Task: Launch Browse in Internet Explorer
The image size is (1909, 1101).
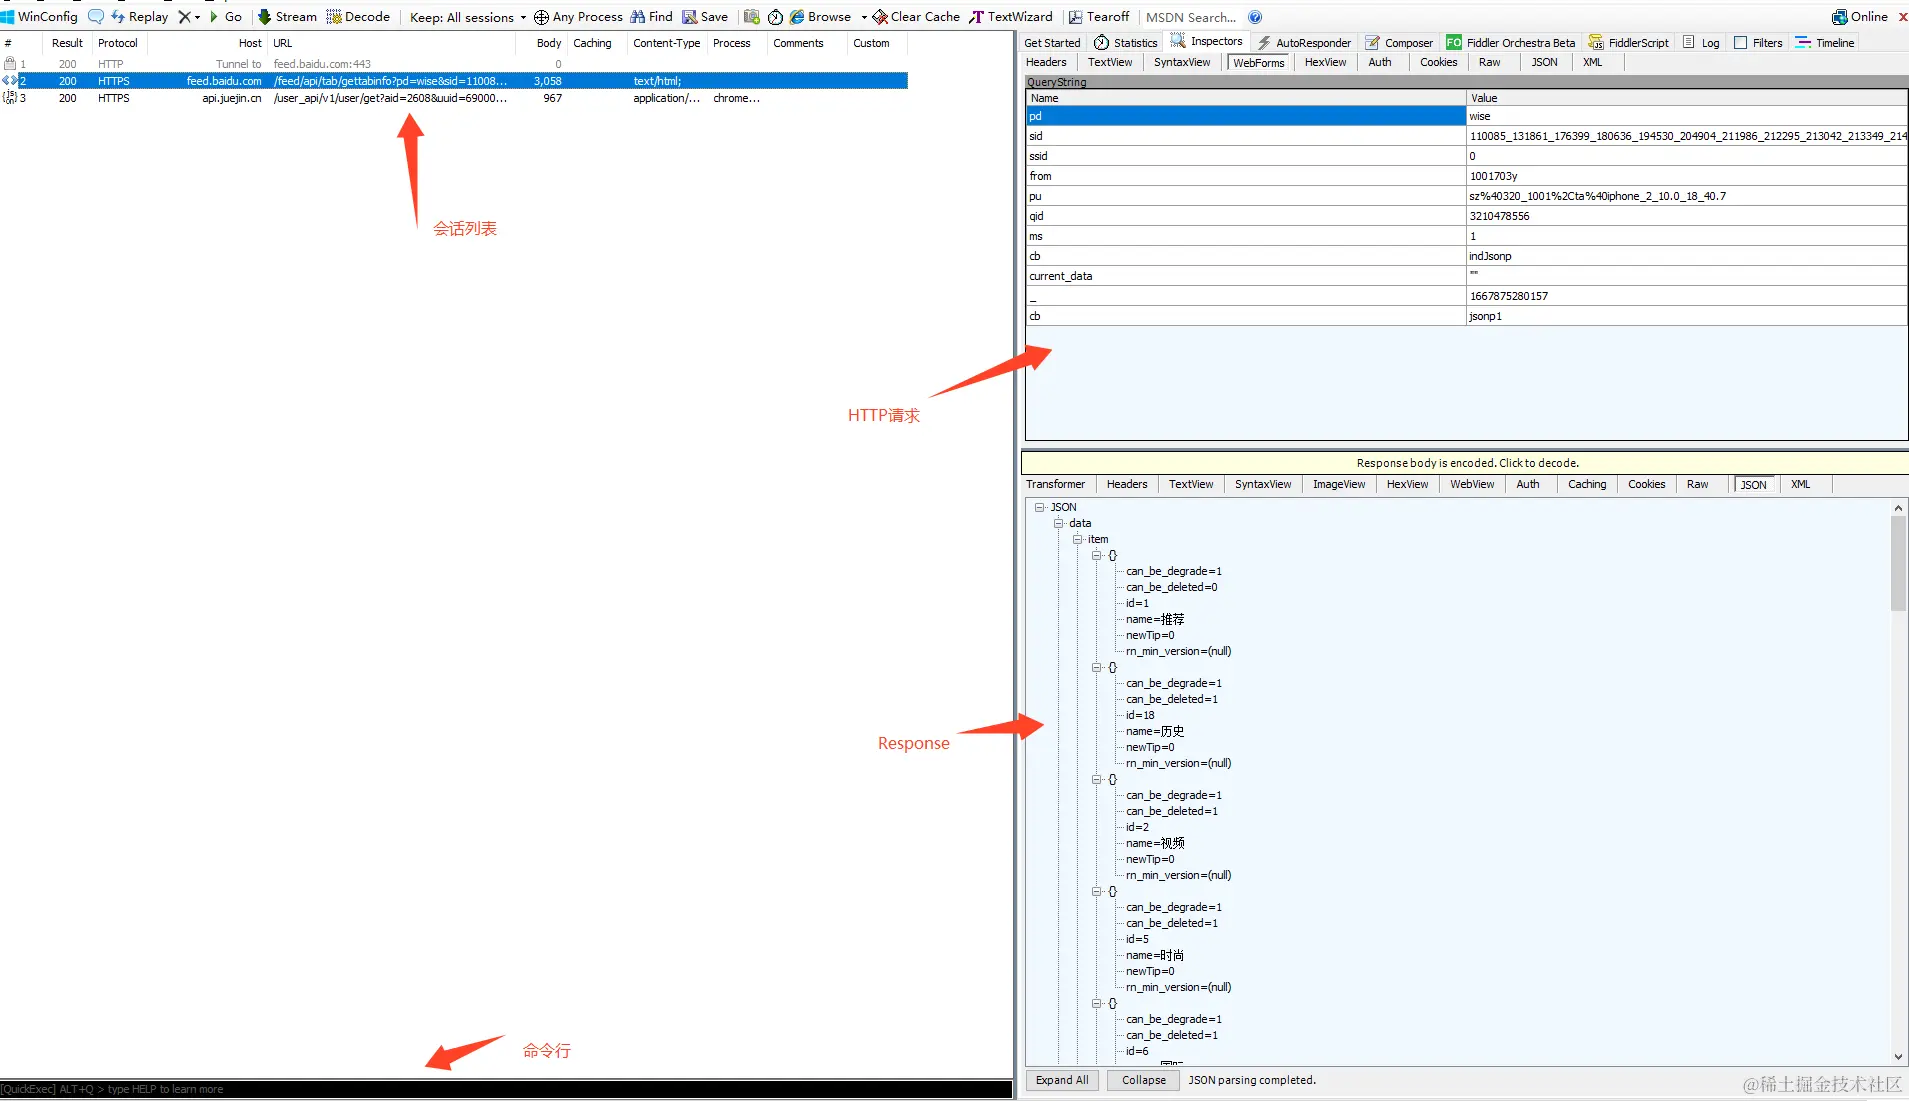Action: tap(821, 16)
